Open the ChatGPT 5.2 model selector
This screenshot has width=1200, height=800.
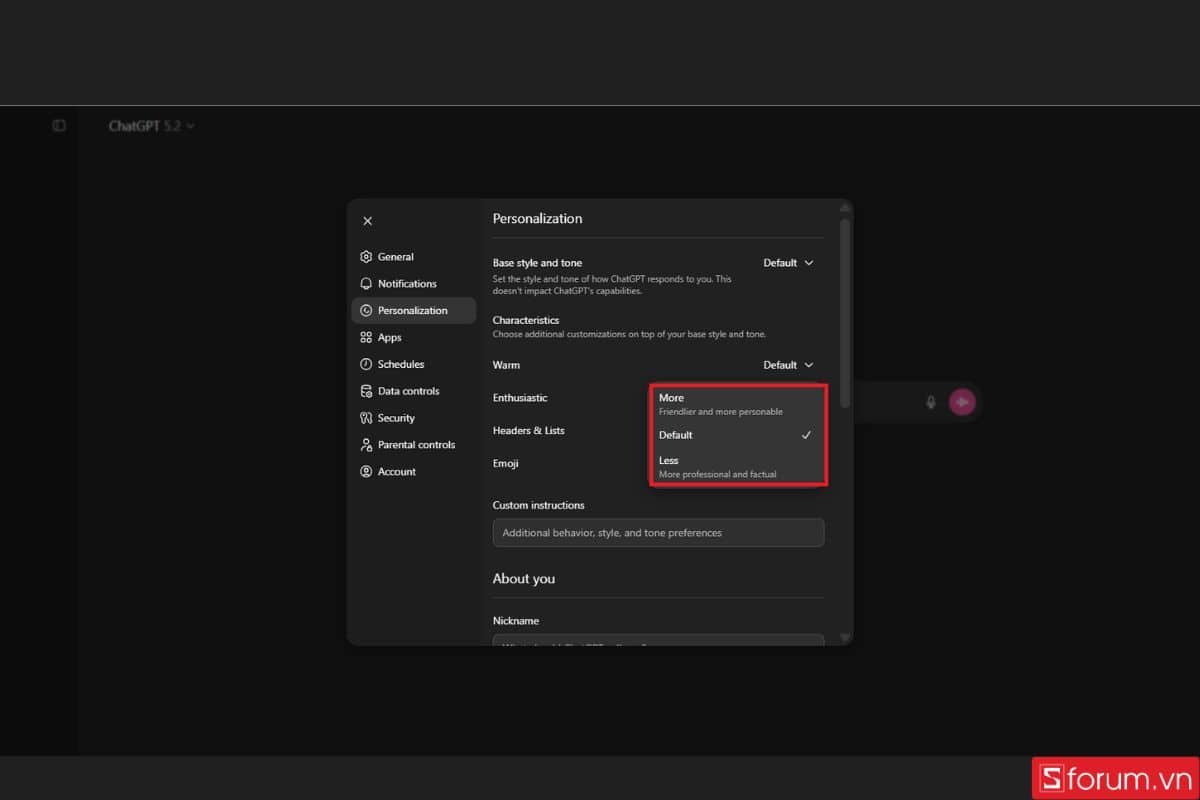click(151, 126)
